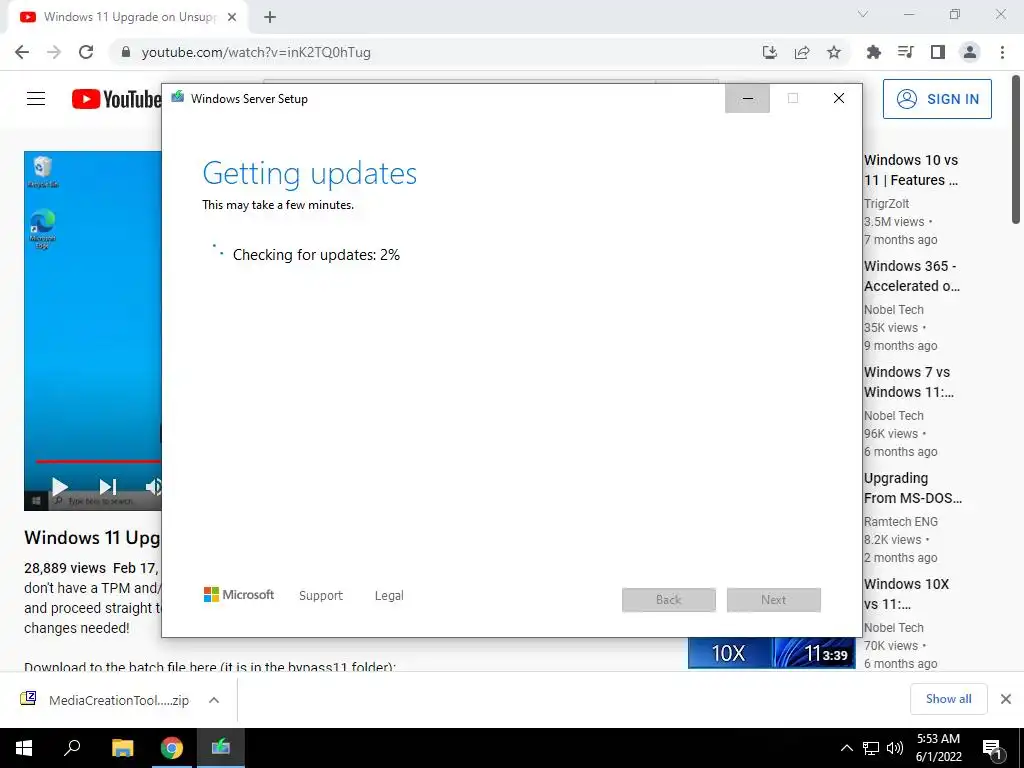Select the Windows 11 Upgrade YouTube tab
Viewport: 1024px width, 768px height.
(127, 17)
